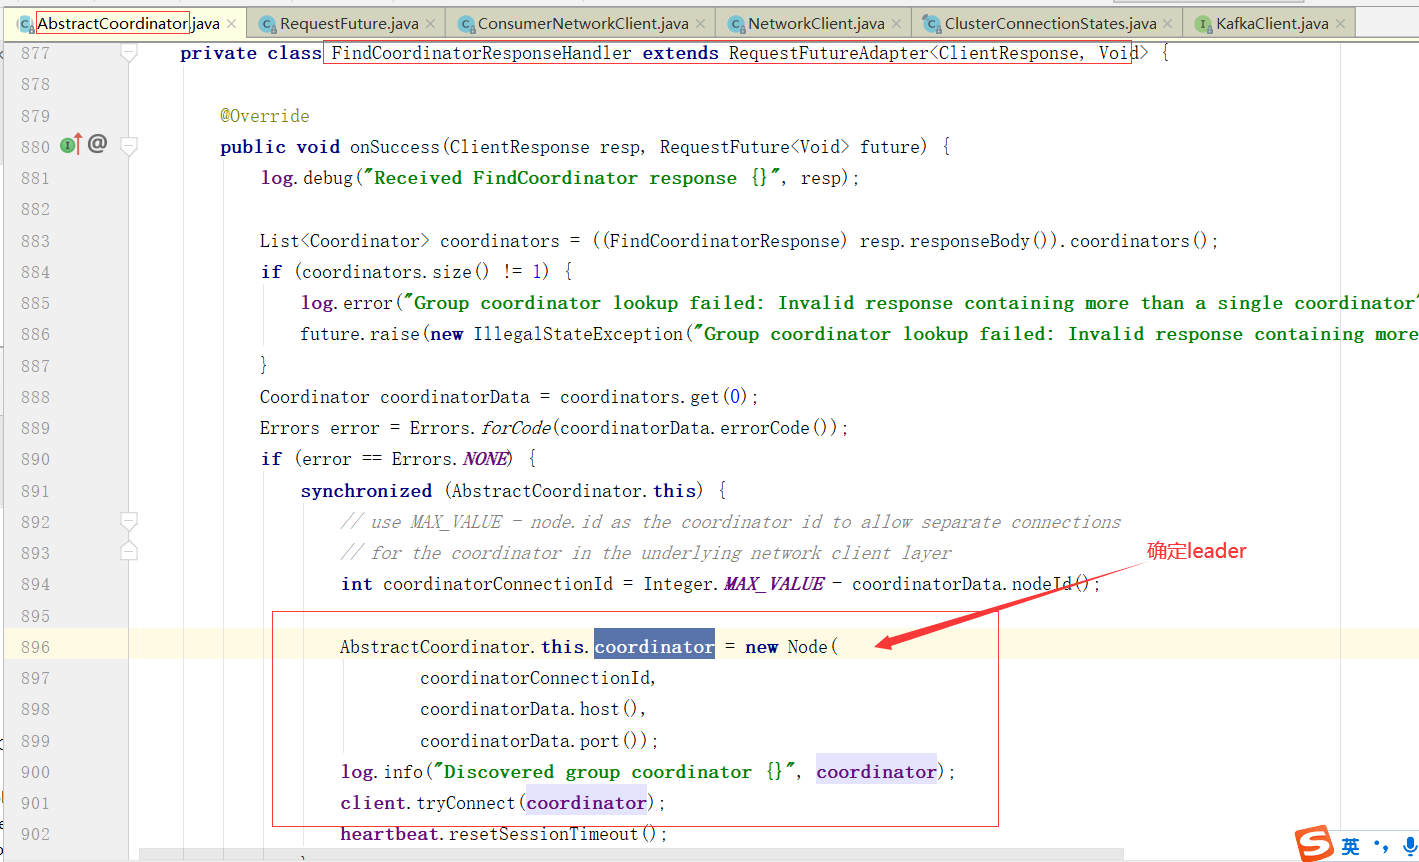Click the editor horizontal scrollbar

(x=630, y=855)
